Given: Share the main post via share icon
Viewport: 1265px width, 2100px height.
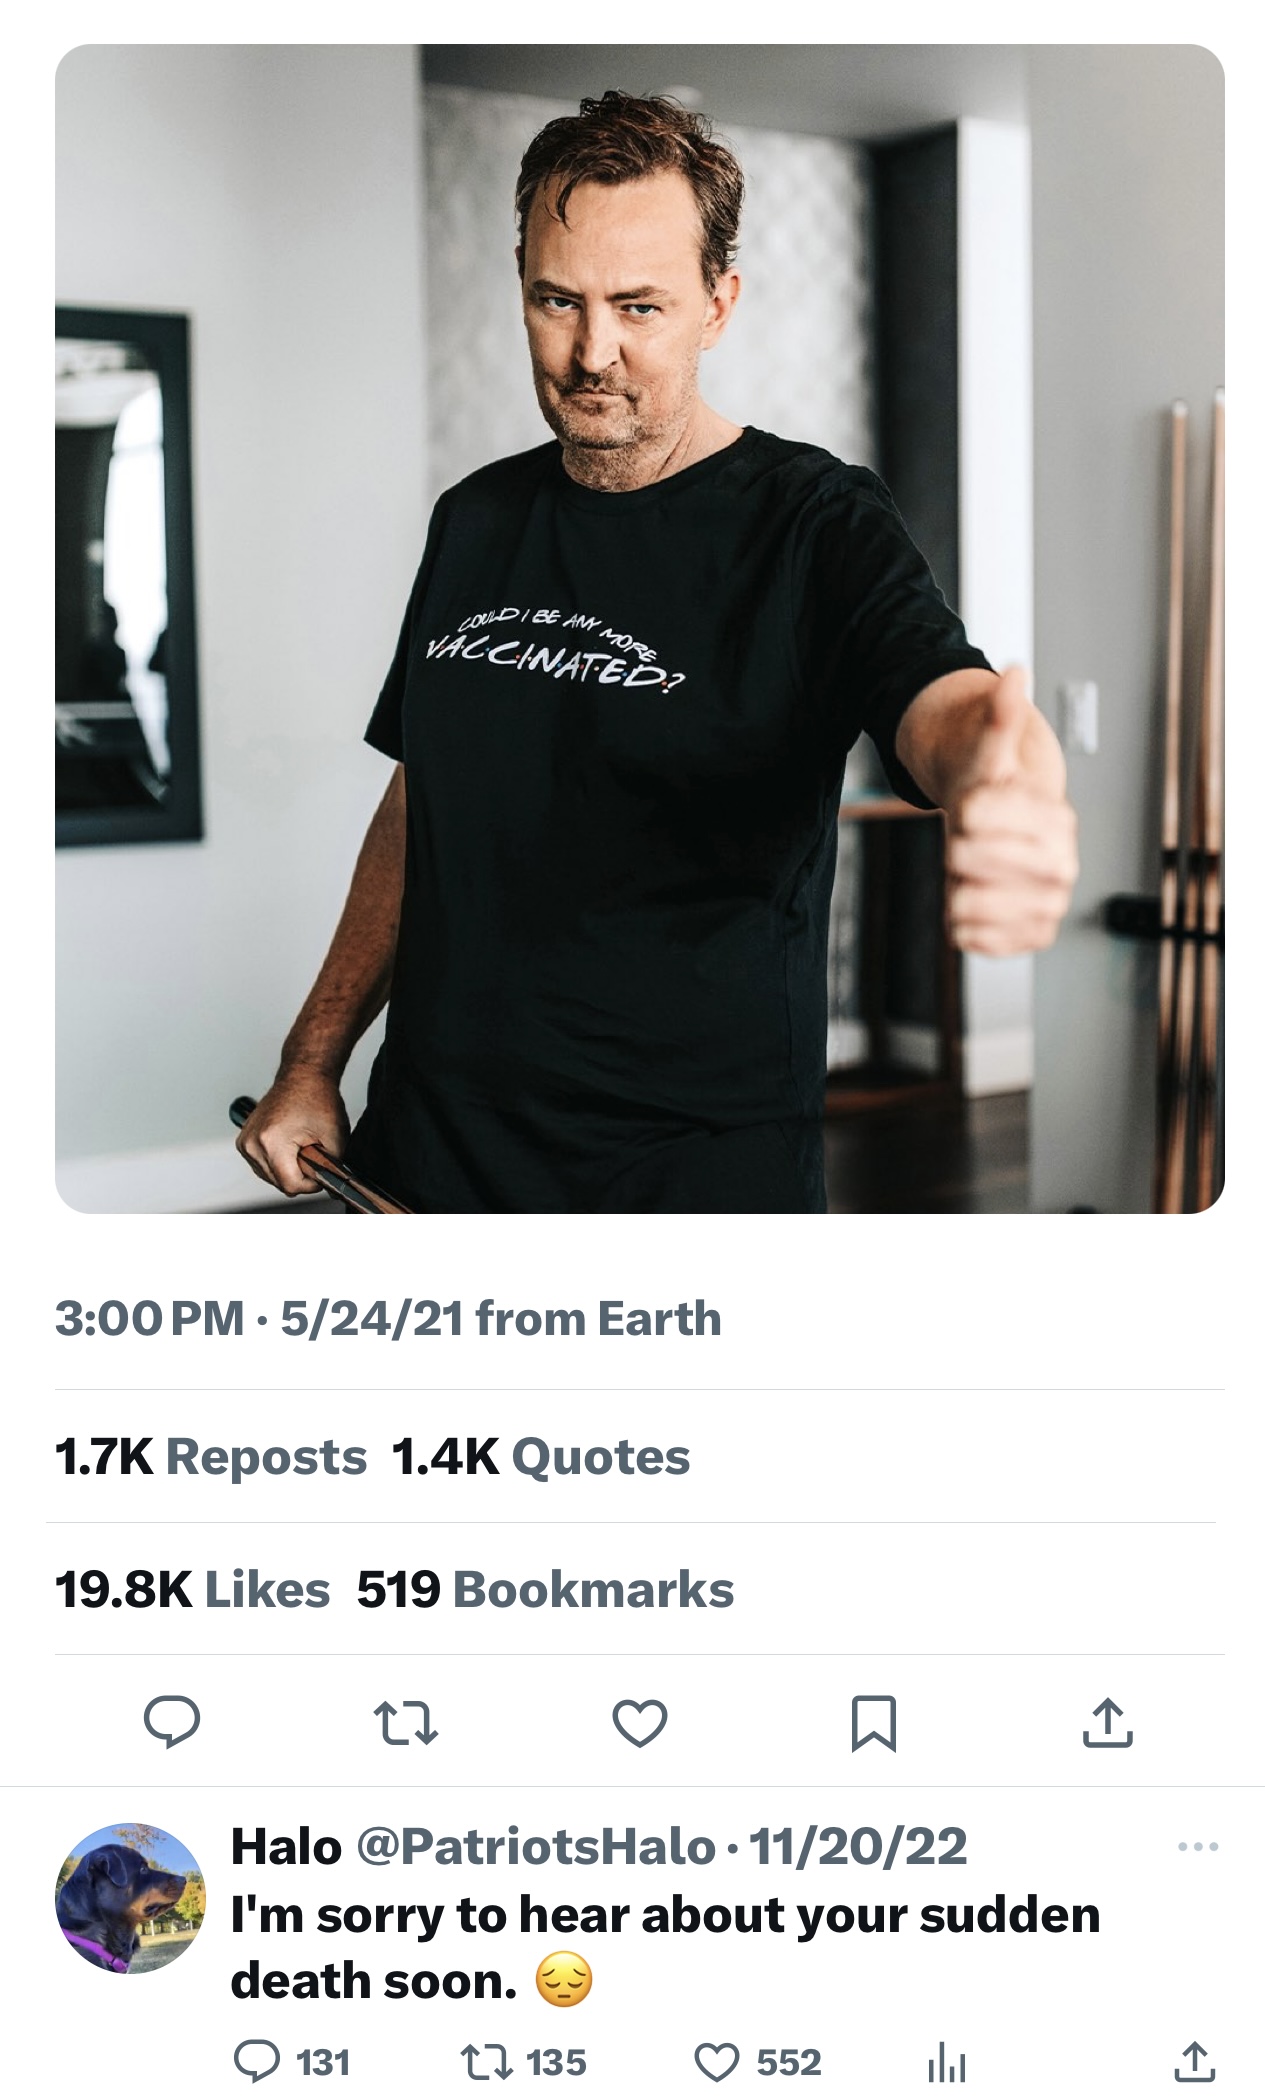Looking at the screenshot, I should coord(1107,1723).
